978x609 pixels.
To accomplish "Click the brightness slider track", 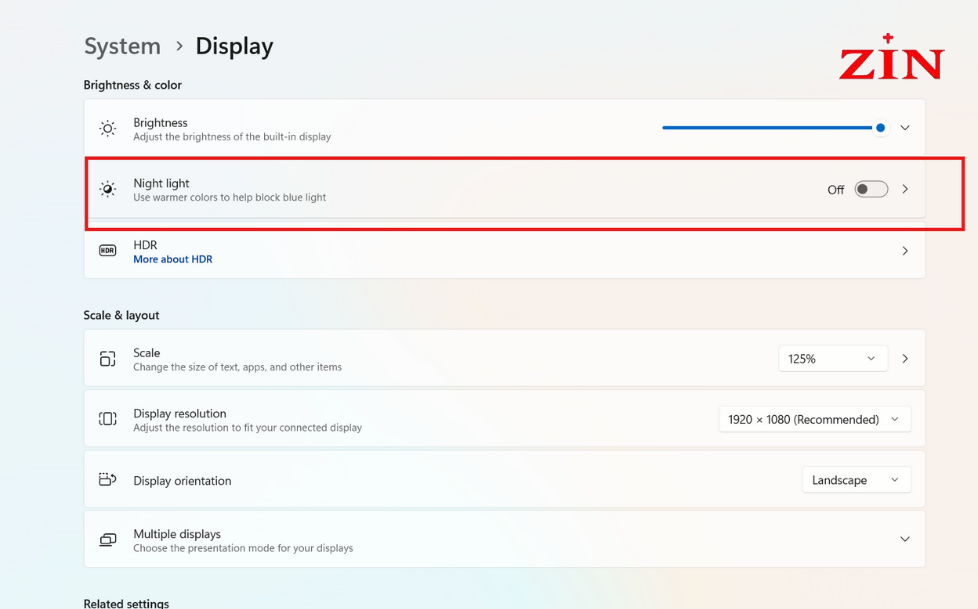I will click(771, 128).
